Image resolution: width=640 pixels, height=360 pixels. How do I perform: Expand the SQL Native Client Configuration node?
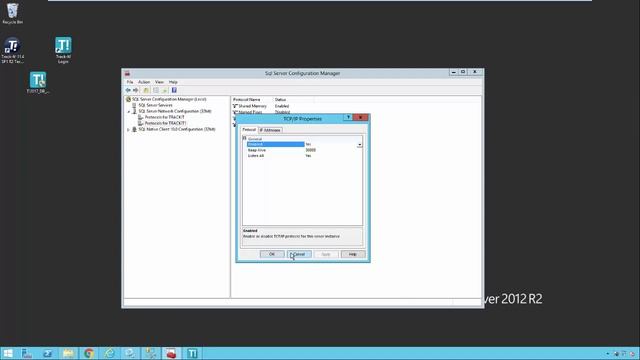128,129
